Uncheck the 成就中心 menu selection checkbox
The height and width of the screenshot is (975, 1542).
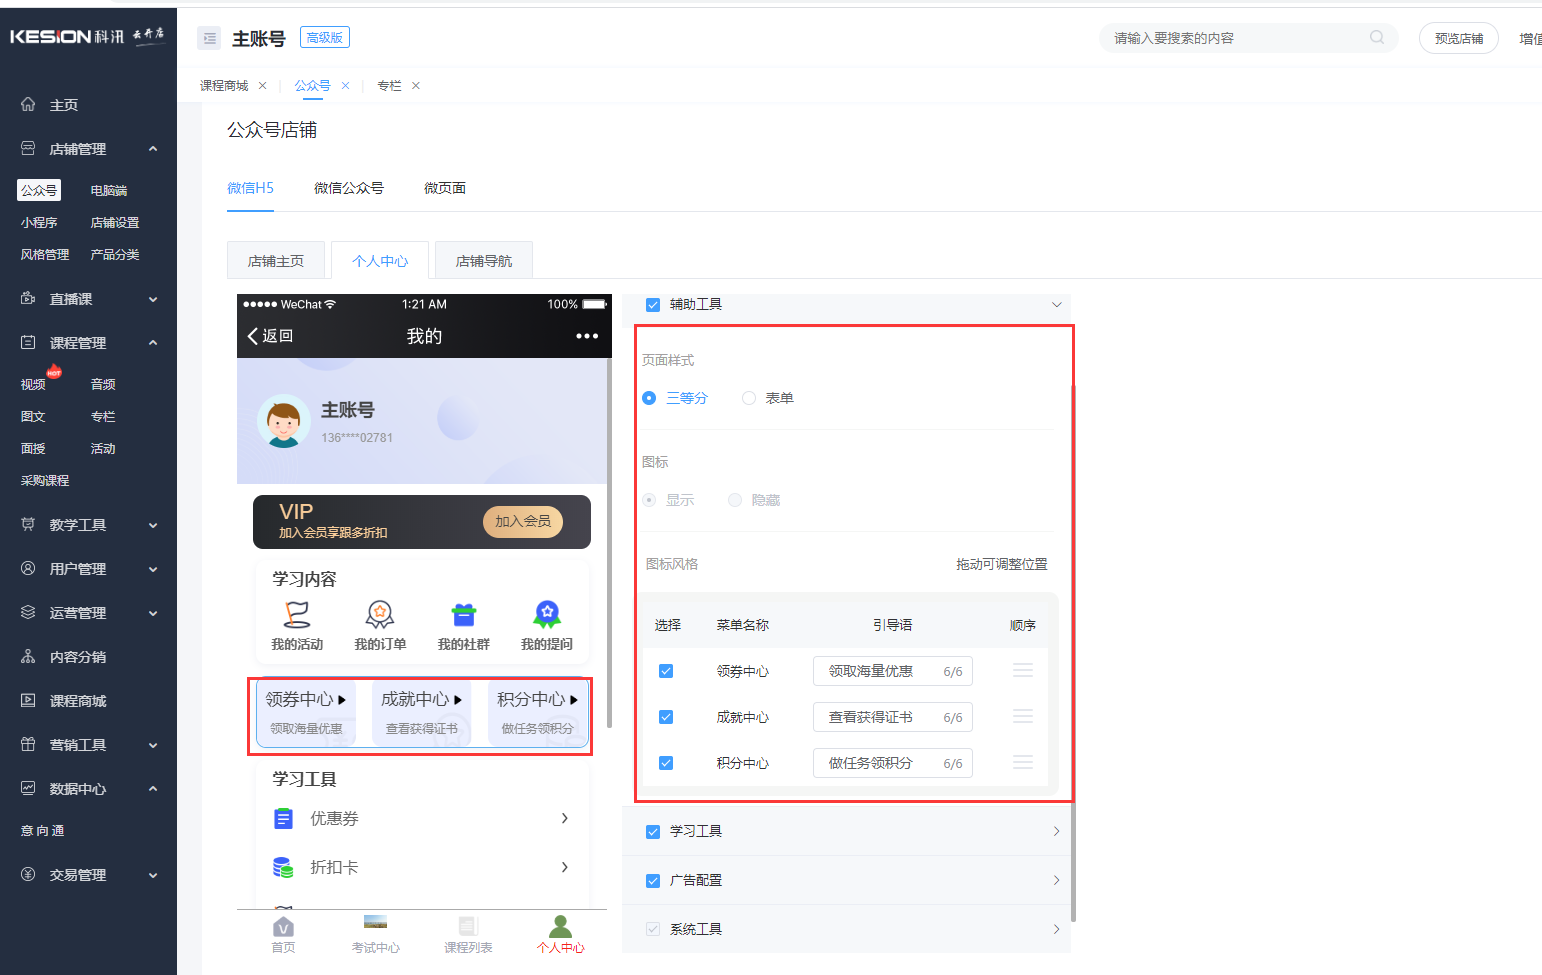point(666,716)
